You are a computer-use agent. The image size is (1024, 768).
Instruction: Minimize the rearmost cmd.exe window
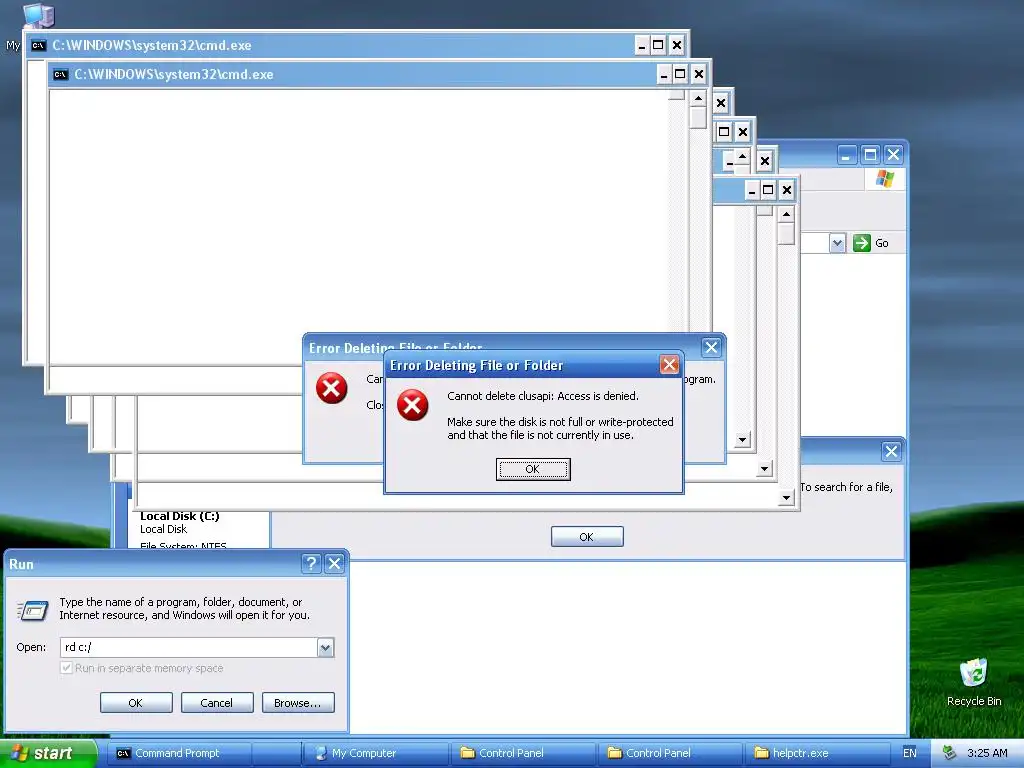pos(642,45)
